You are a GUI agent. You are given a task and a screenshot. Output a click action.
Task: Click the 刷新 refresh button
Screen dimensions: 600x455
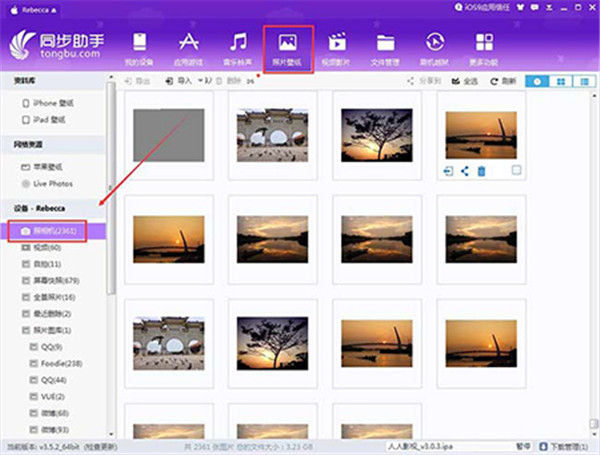click(x=505, y=80)
